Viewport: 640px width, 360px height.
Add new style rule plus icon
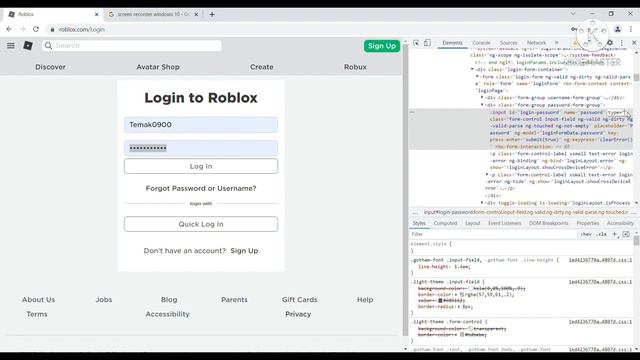click(615, 234)
